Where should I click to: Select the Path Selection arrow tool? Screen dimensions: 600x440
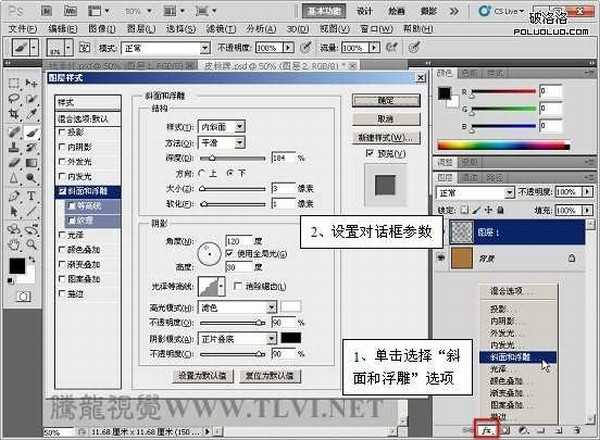14,212
